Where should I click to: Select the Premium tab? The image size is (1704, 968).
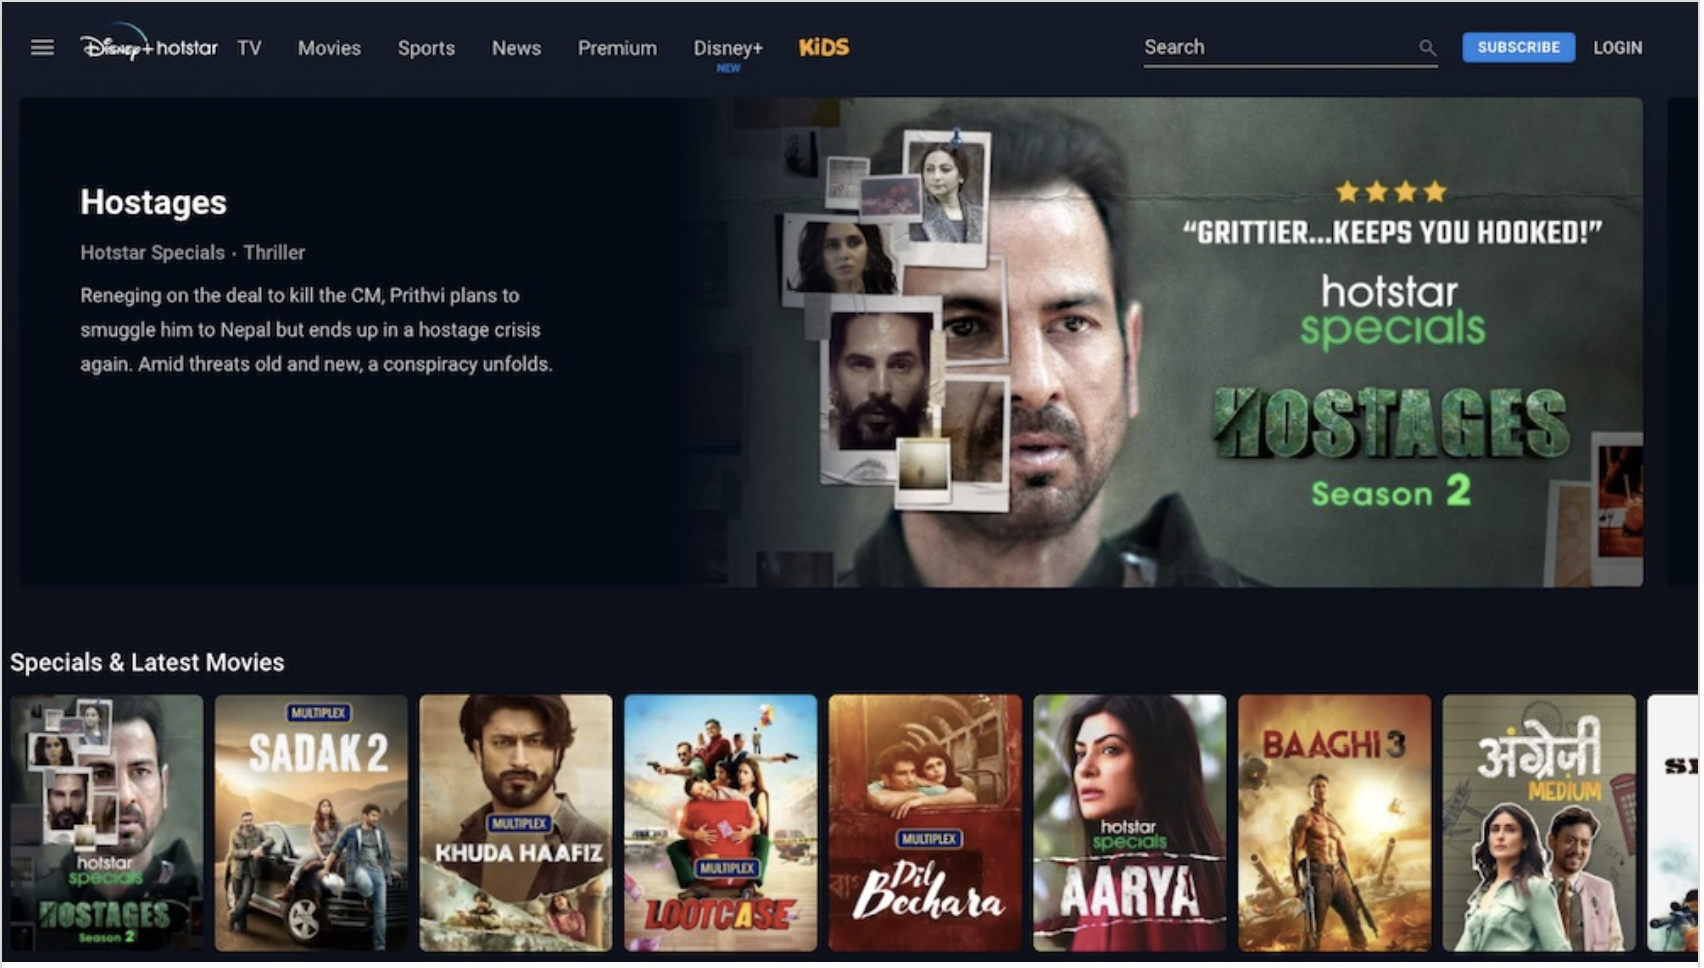click(x=617, y=48)
